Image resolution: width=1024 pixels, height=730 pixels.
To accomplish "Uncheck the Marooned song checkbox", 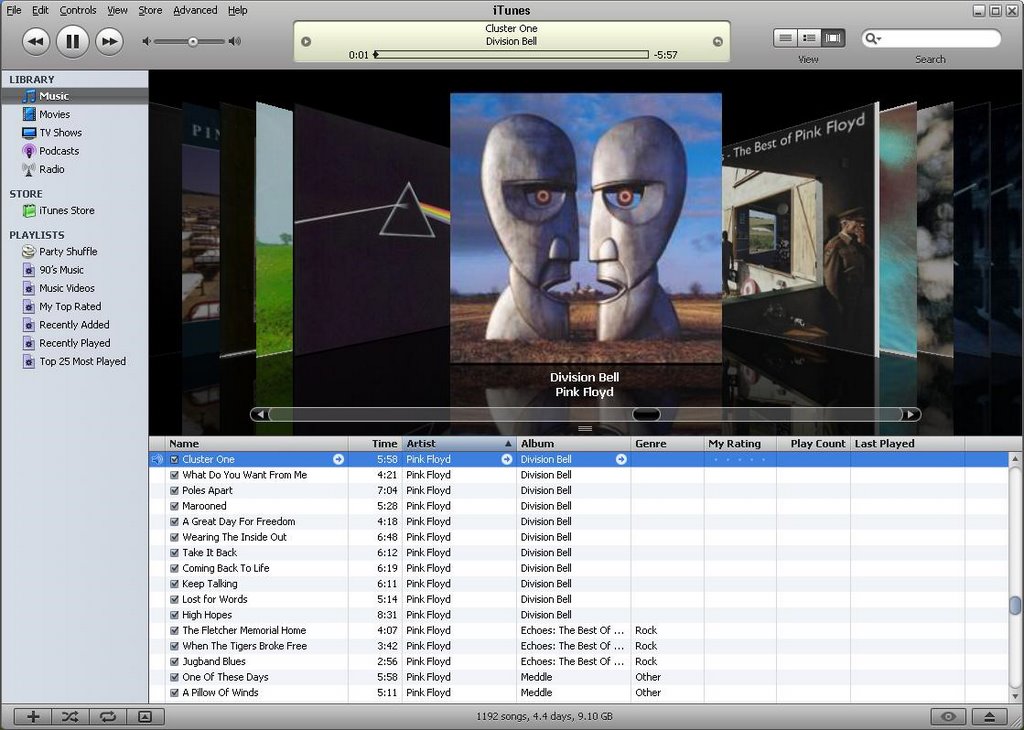I will 174,506.
